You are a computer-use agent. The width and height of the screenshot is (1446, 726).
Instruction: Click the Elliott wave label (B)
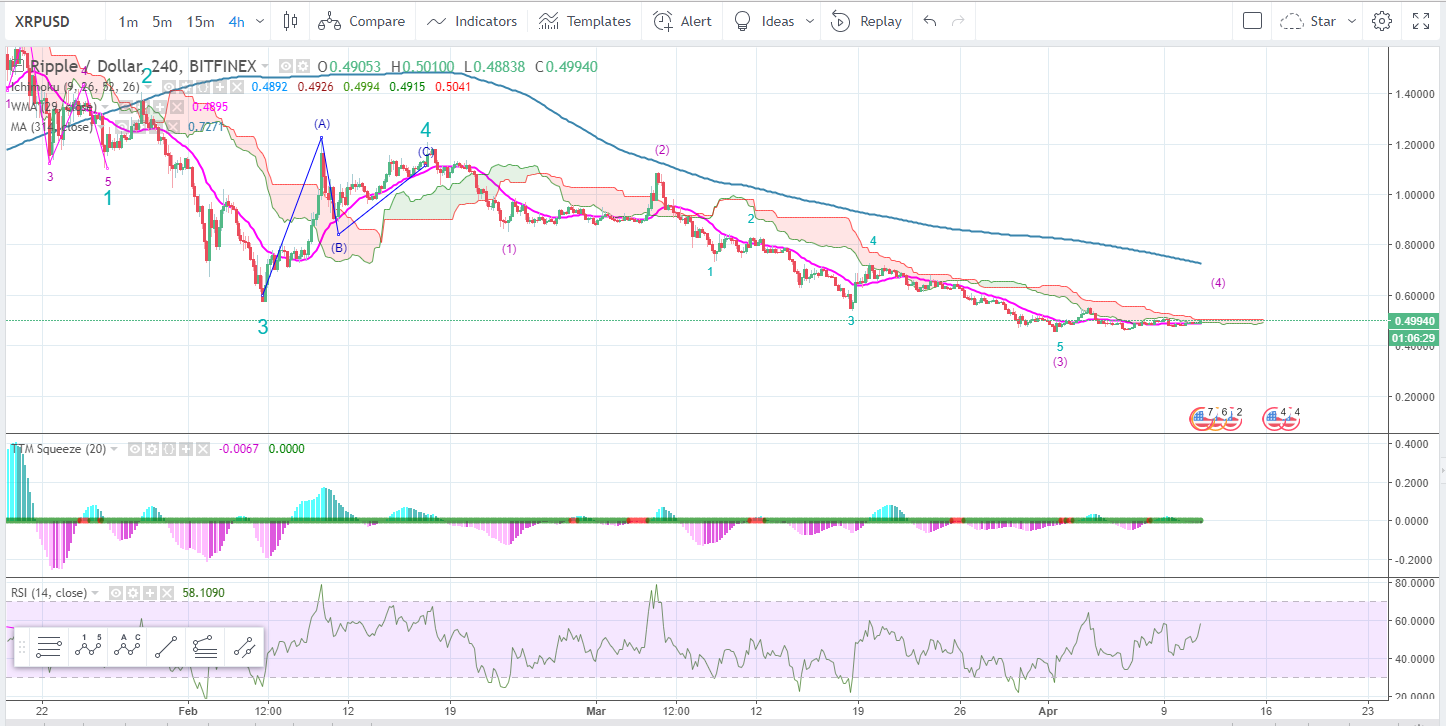(339, 247)
